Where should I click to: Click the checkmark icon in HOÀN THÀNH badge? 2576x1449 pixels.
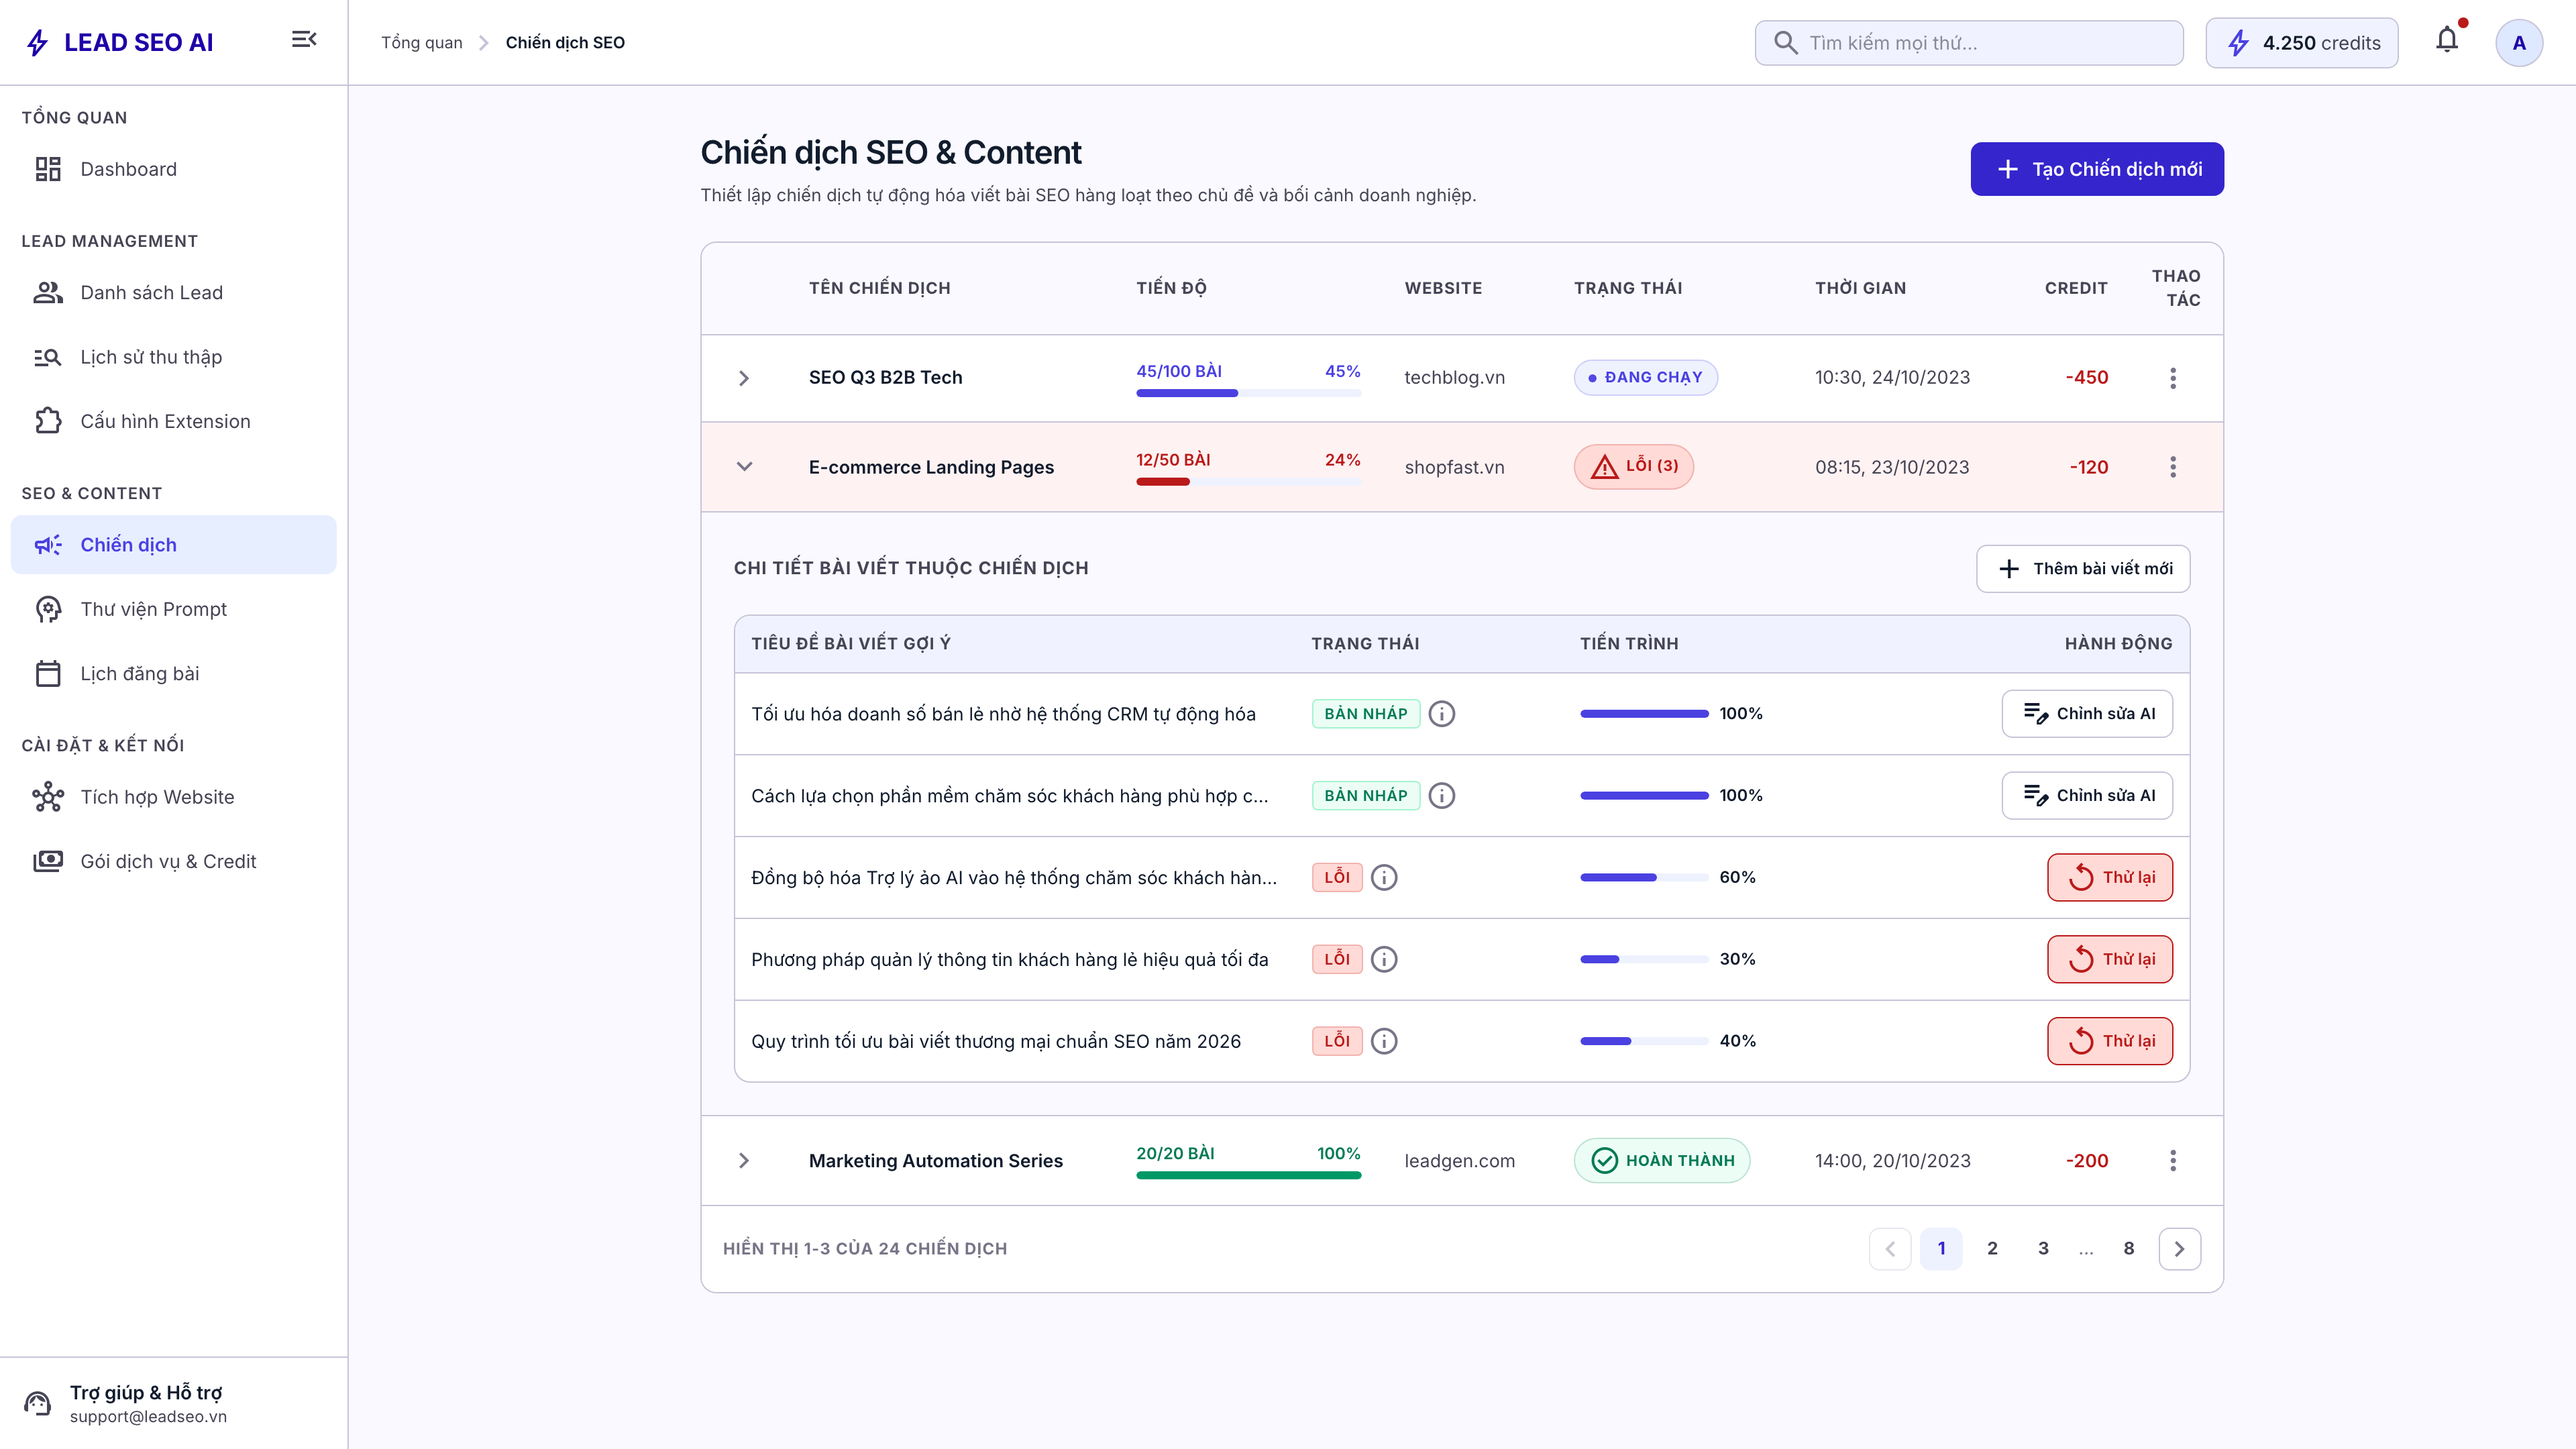click(x=1605, y=1161)
